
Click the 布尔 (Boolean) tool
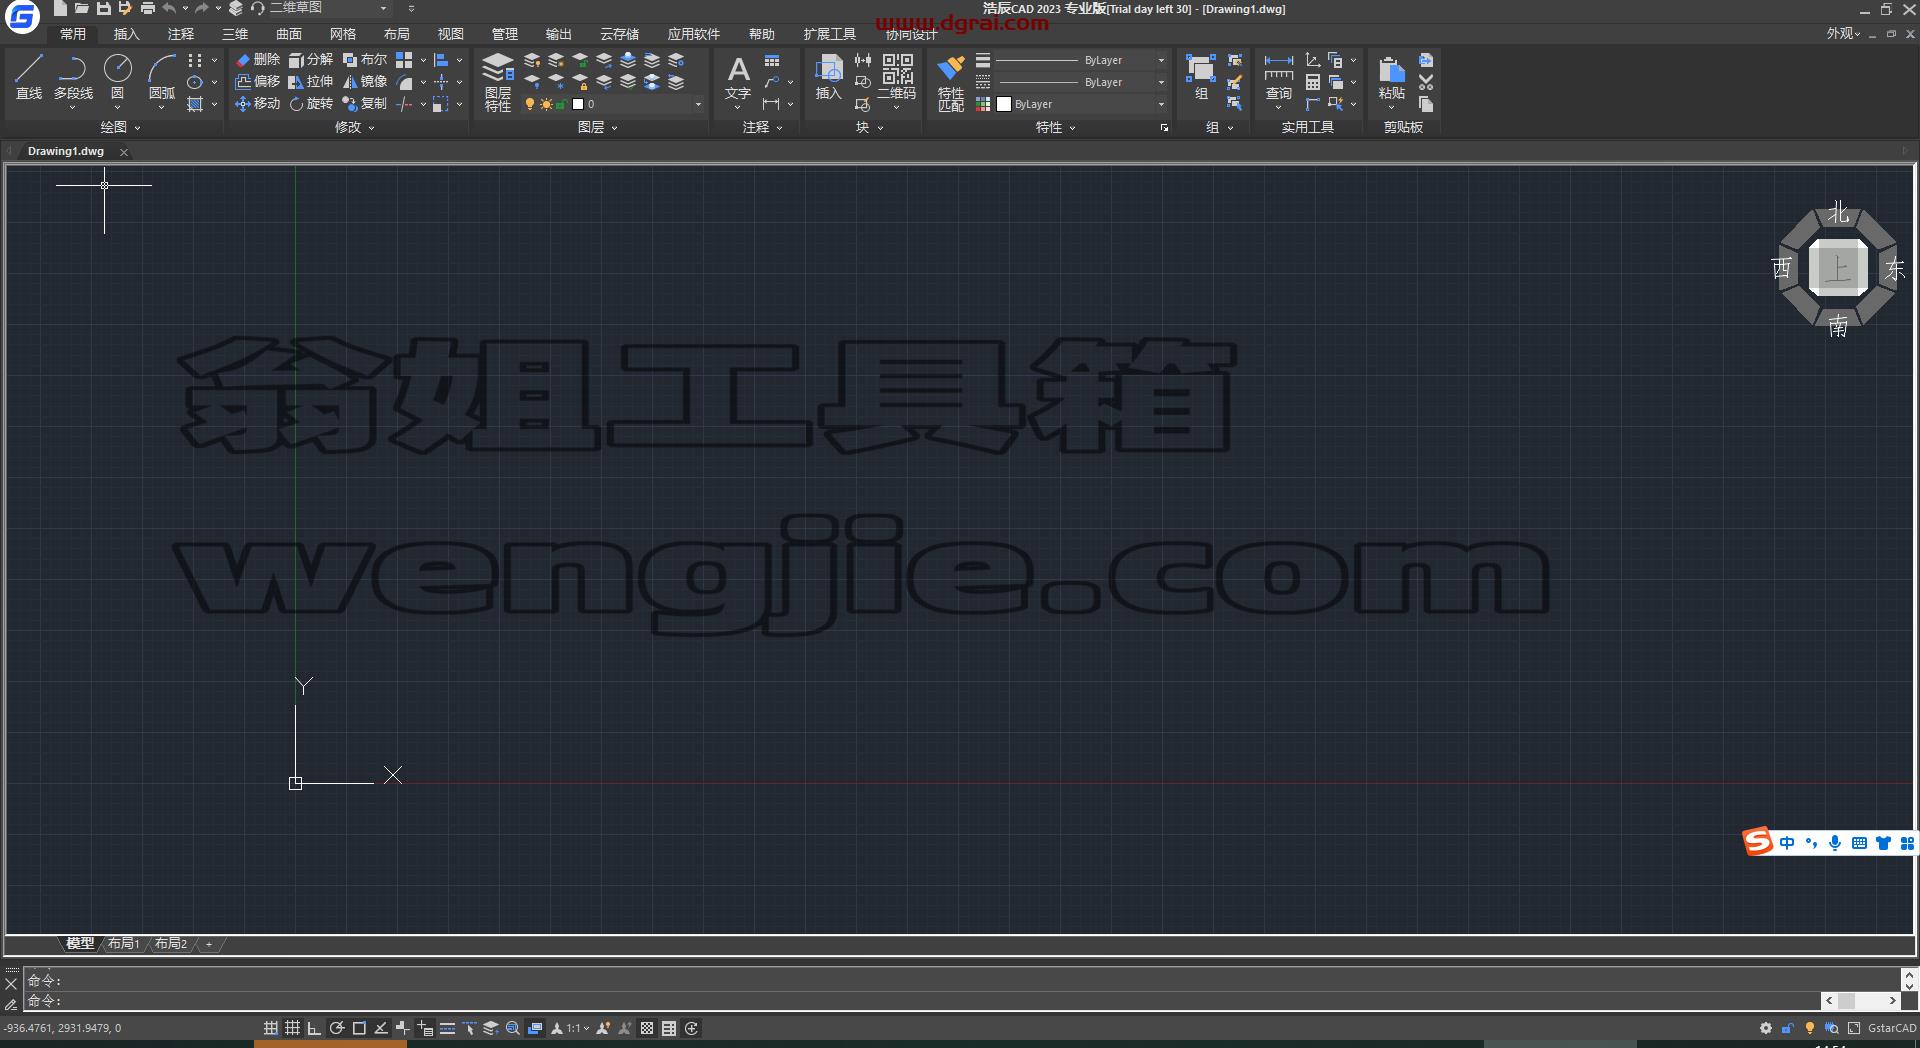[365, 60]
